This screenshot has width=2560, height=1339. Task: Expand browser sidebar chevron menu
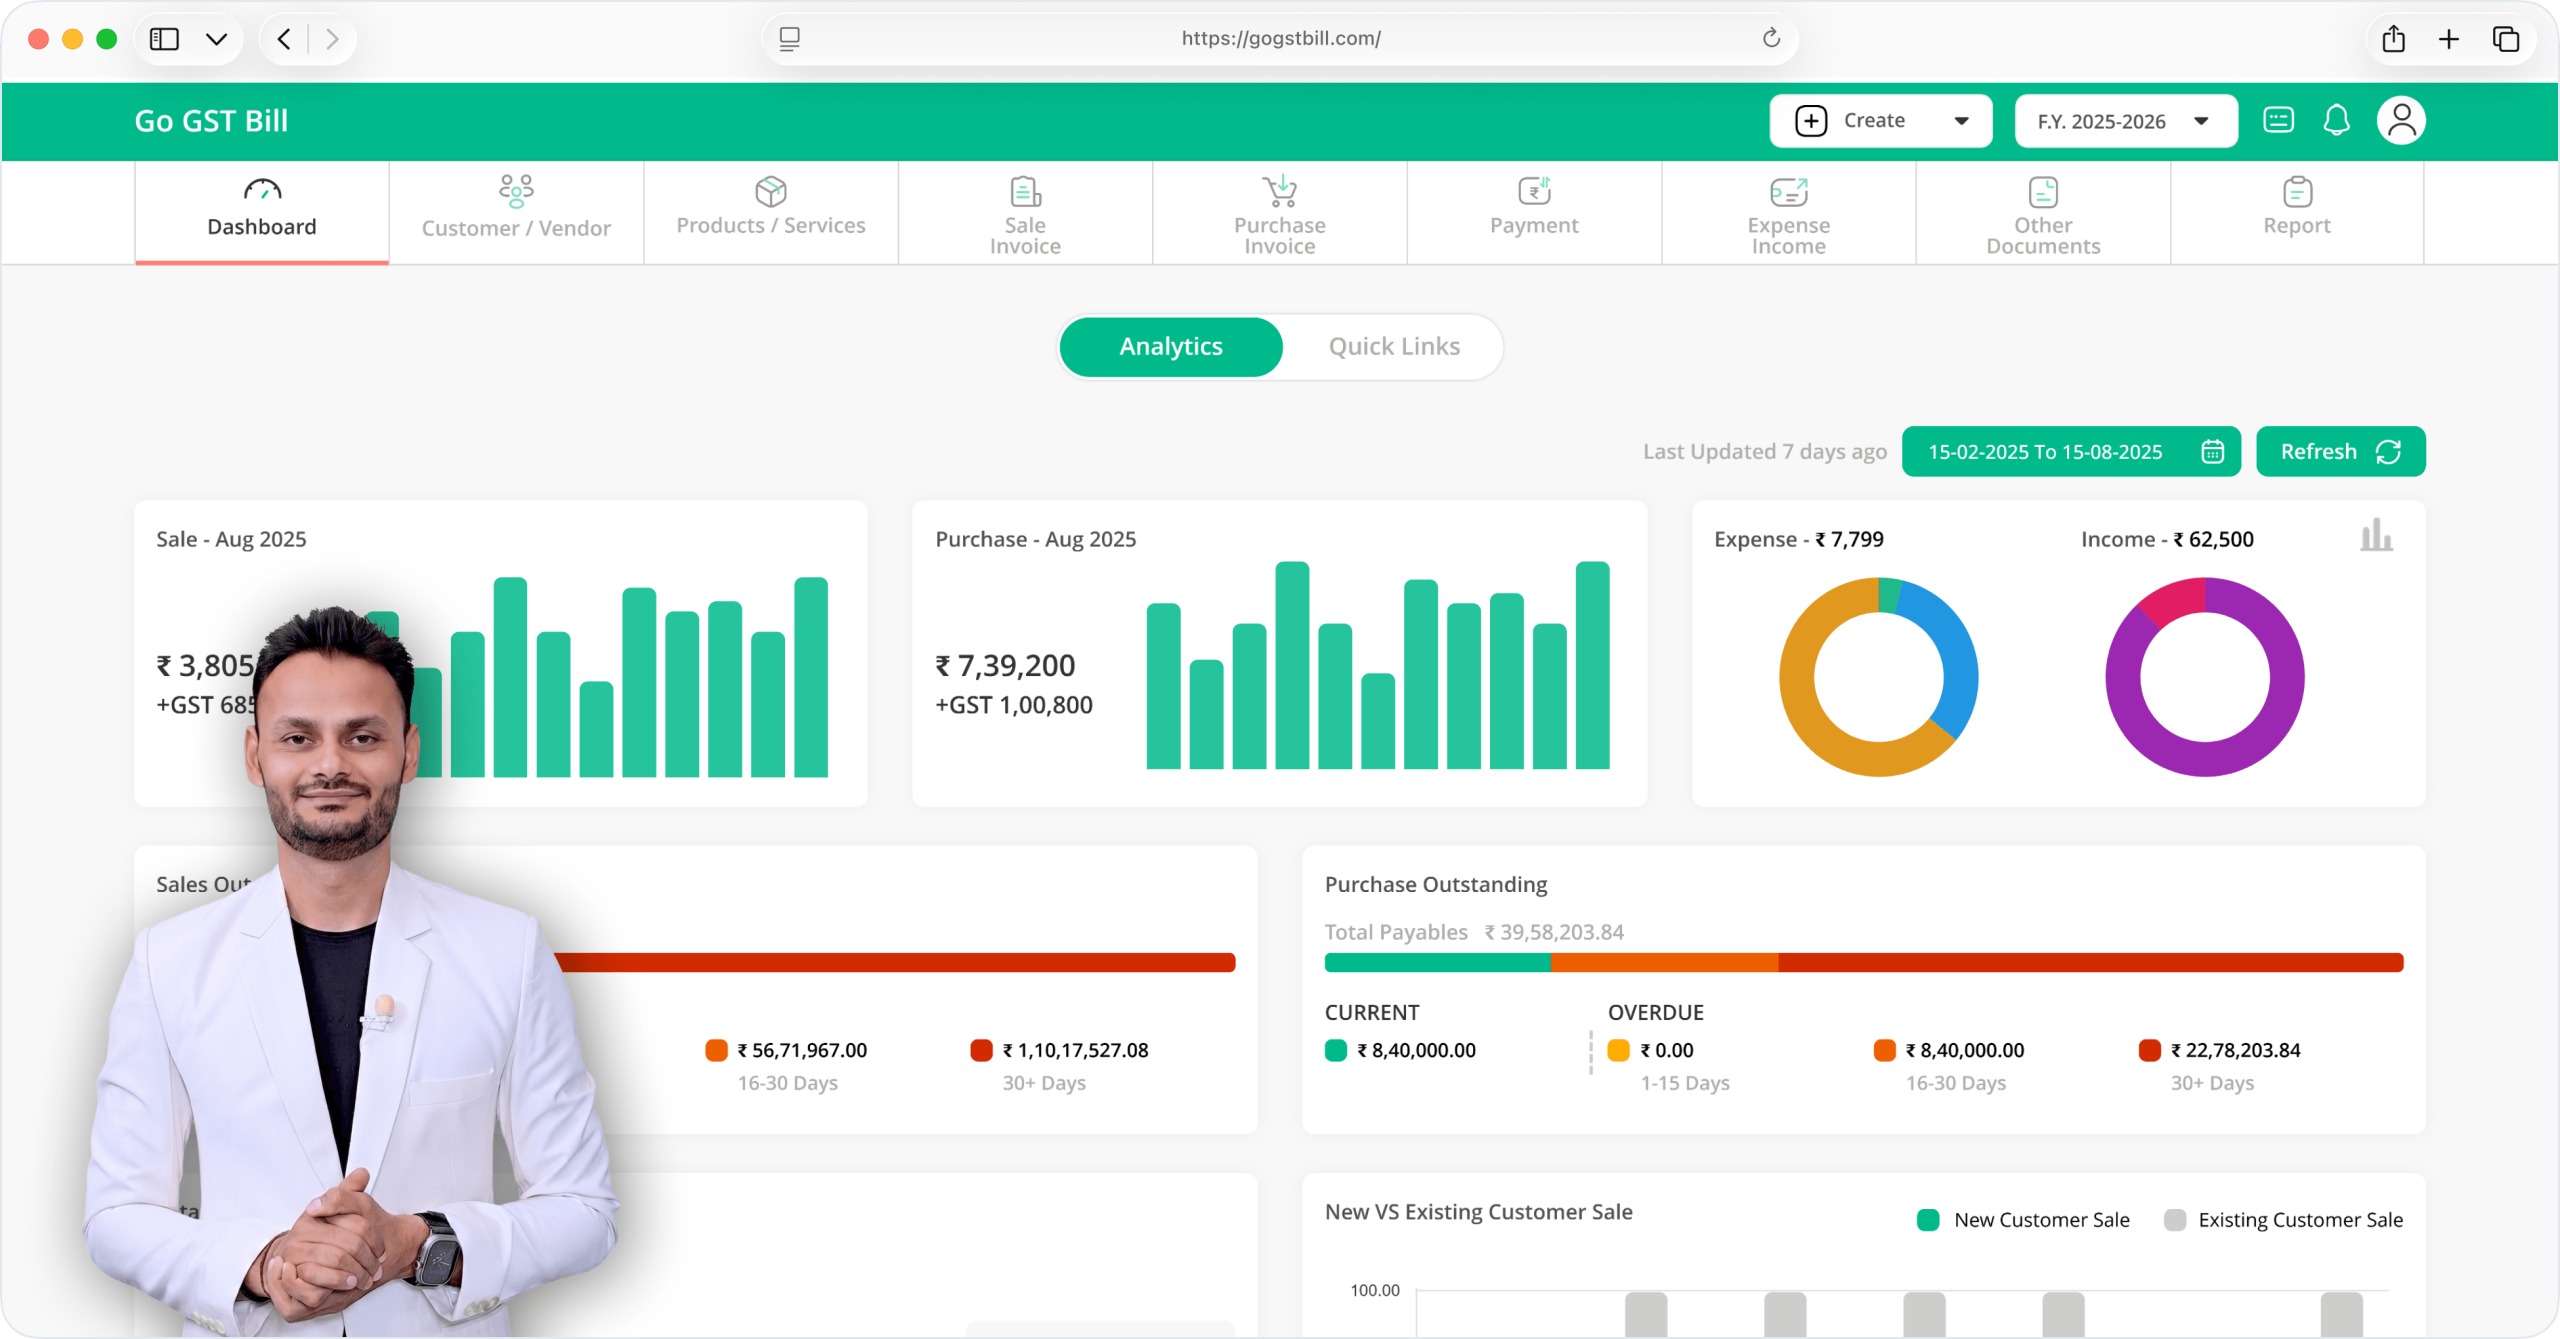click(216, 39)
